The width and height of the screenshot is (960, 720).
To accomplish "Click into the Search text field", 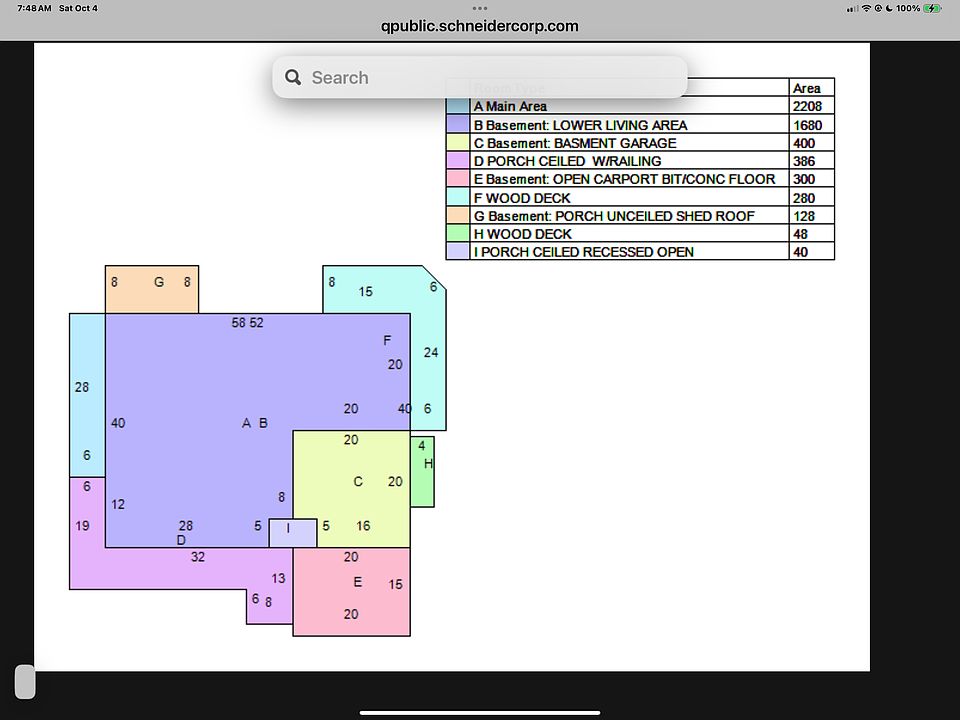I will click(x=480, y=78).
